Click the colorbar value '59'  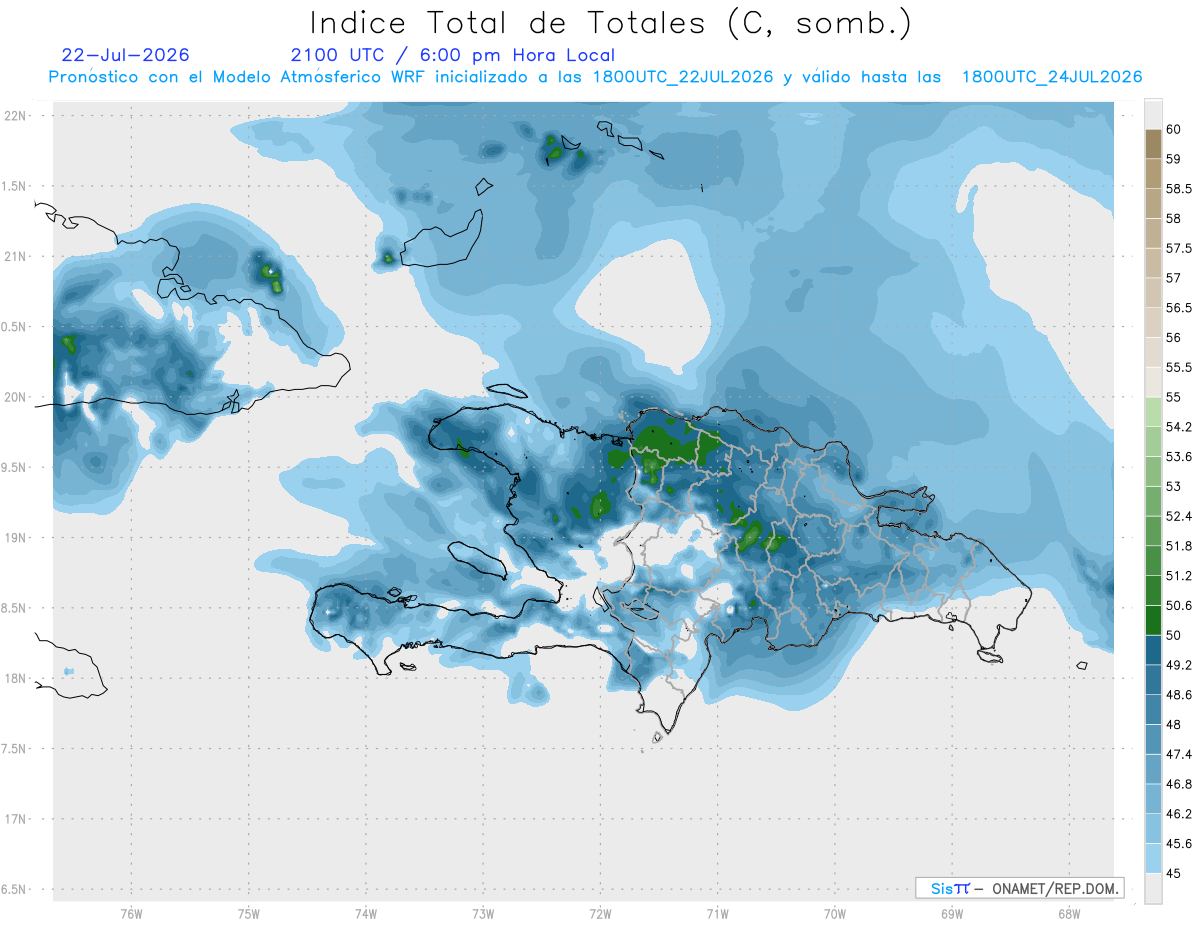[x=1174, y=159]
